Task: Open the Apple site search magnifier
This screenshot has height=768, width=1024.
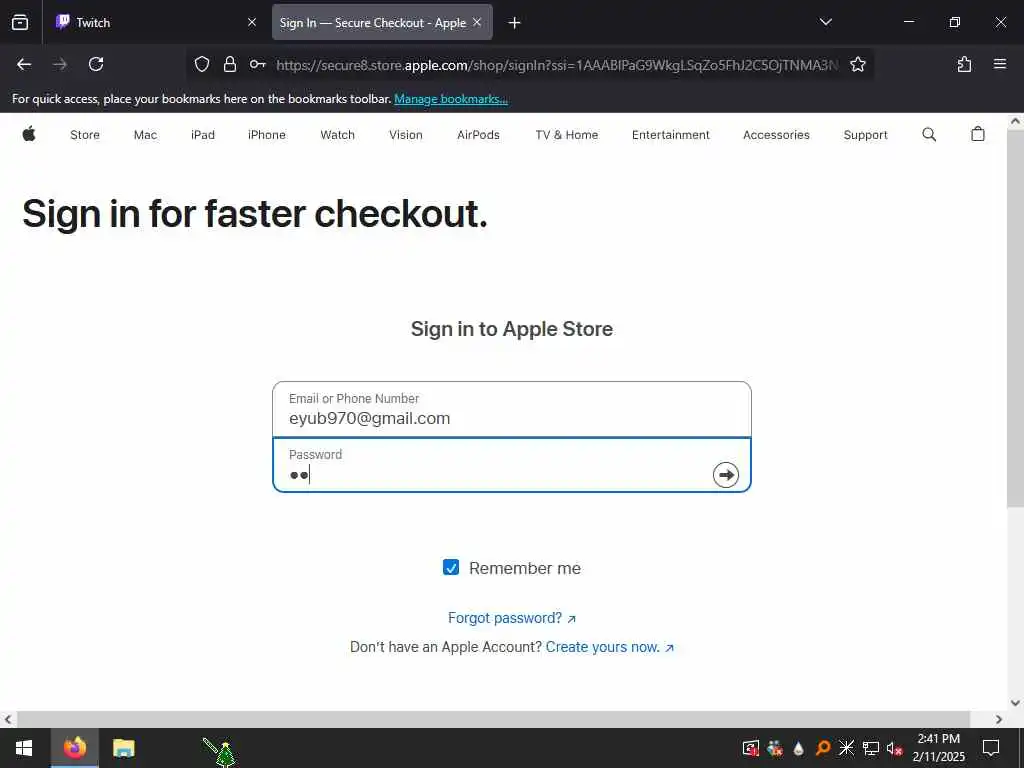Action: [x=929, y=135]
